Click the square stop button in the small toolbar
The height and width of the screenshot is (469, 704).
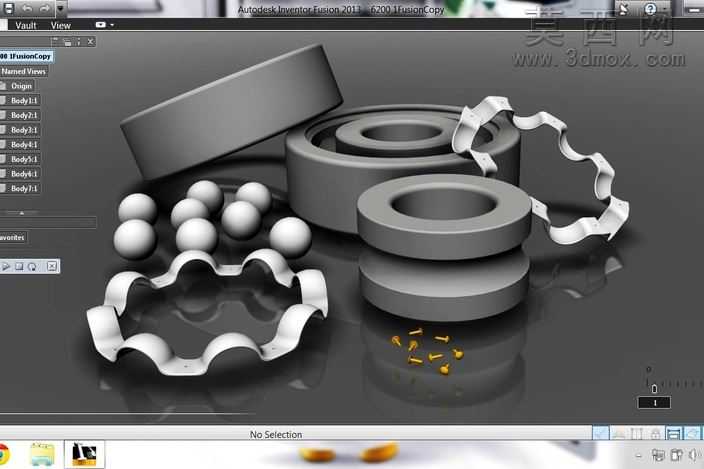19,267
